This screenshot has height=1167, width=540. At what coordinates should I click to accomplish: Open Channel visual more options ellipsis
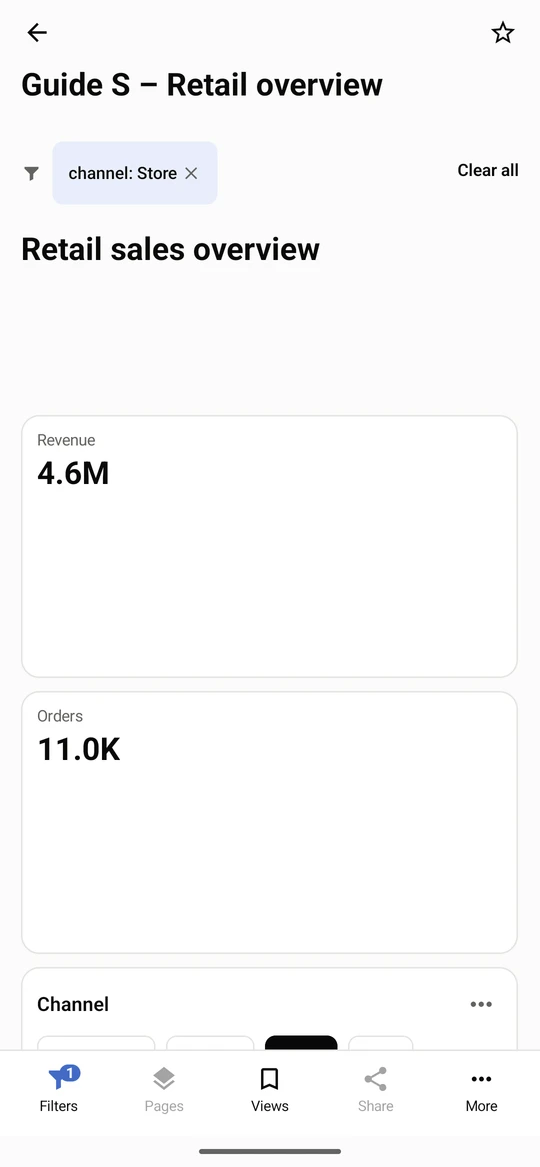click(481, 1004)
